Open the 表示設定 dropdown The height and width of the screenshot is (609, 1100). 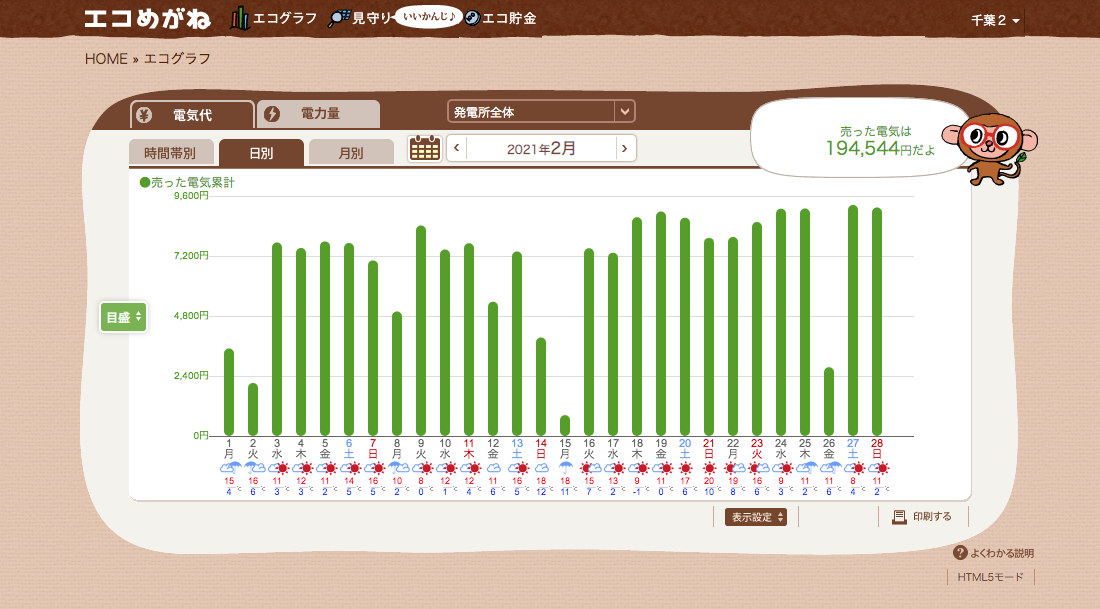[x=756, y=517]
